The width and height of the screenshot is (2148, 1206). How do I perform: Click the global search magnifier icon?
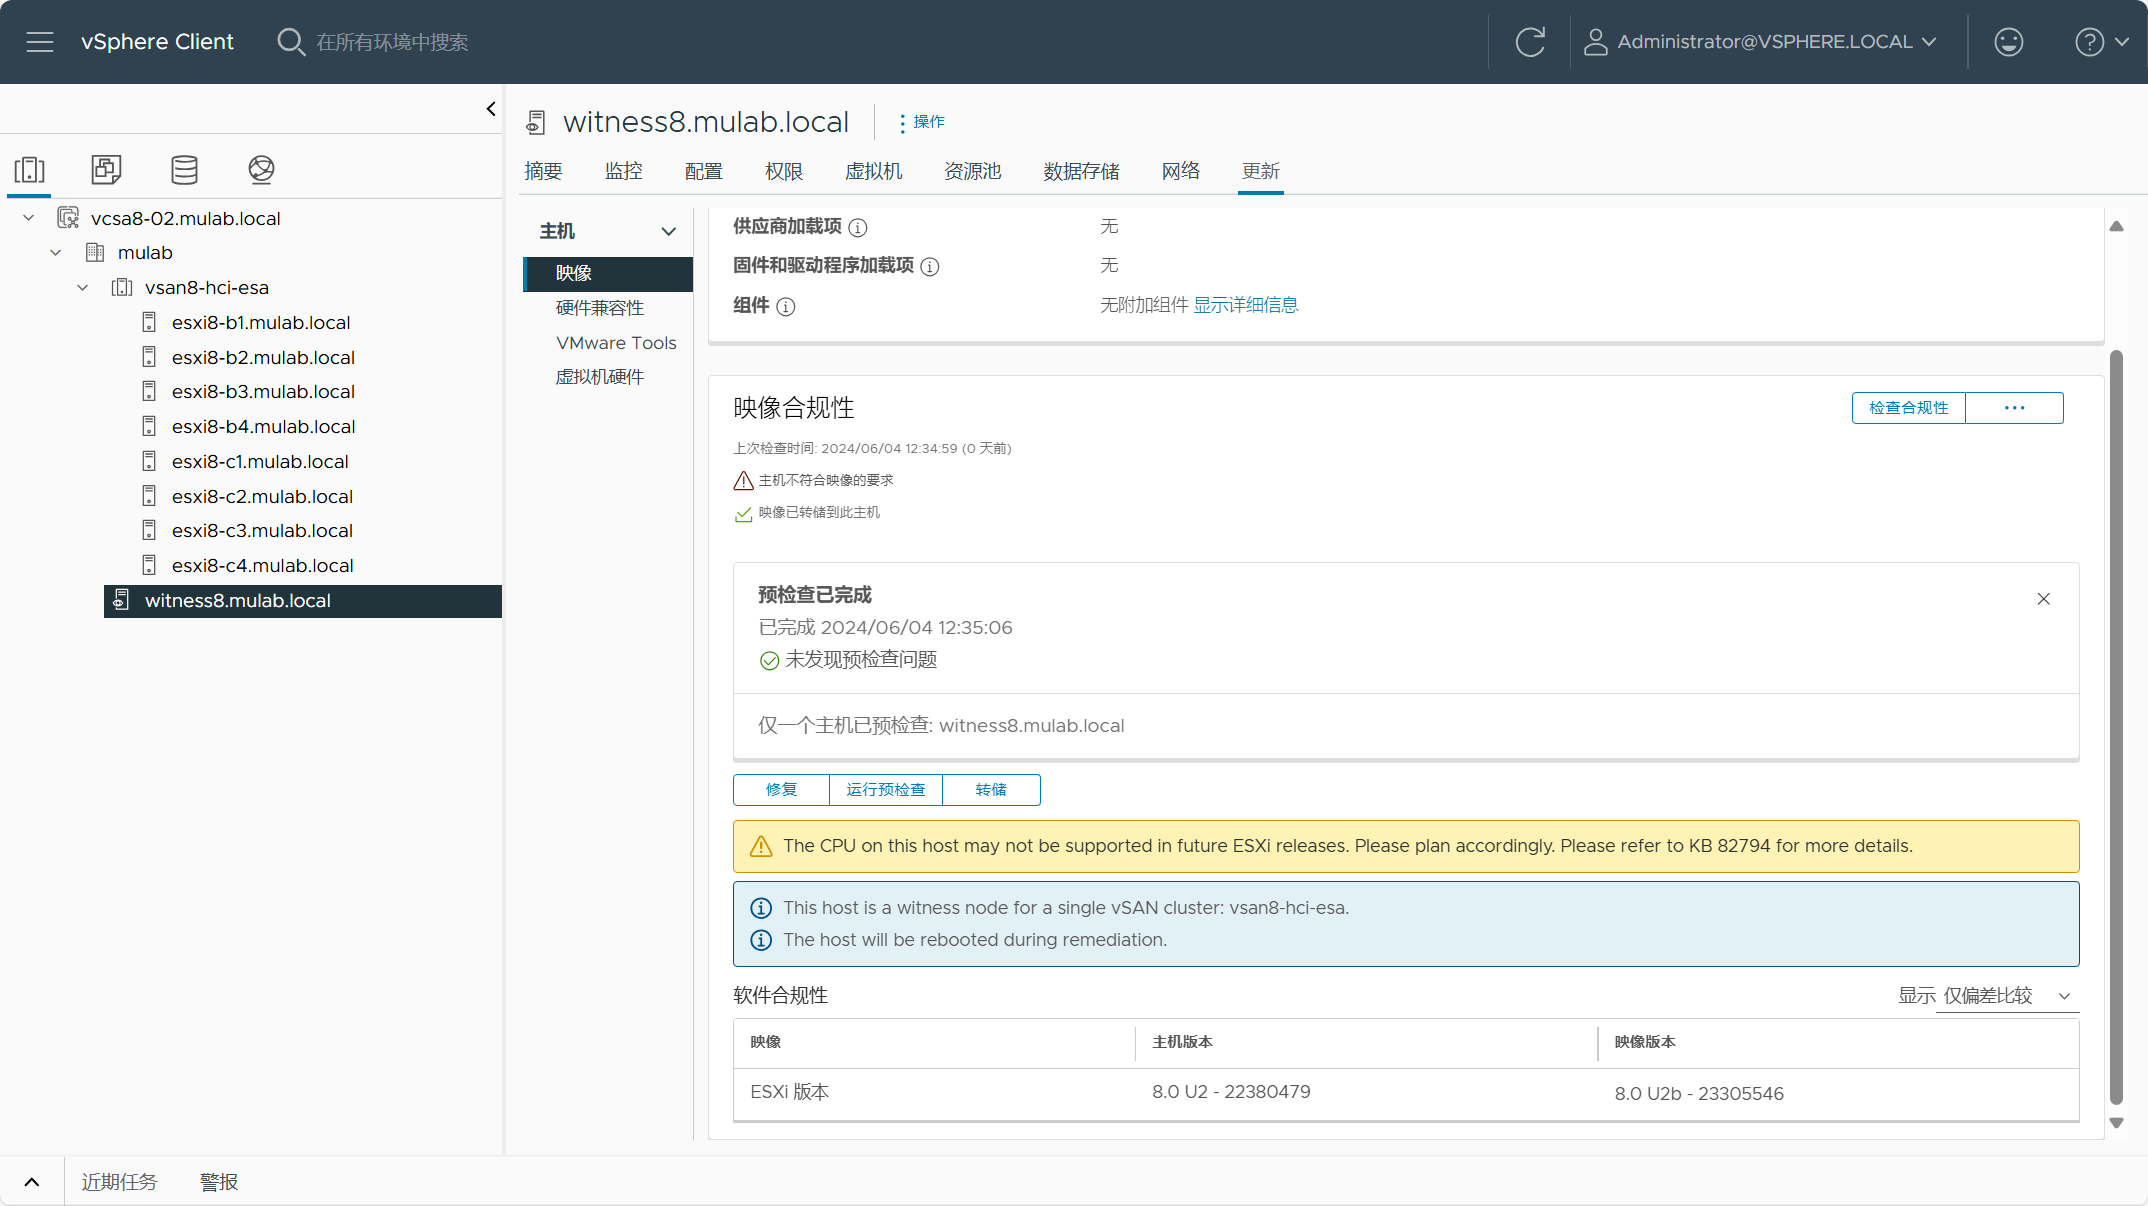[290, 42]
